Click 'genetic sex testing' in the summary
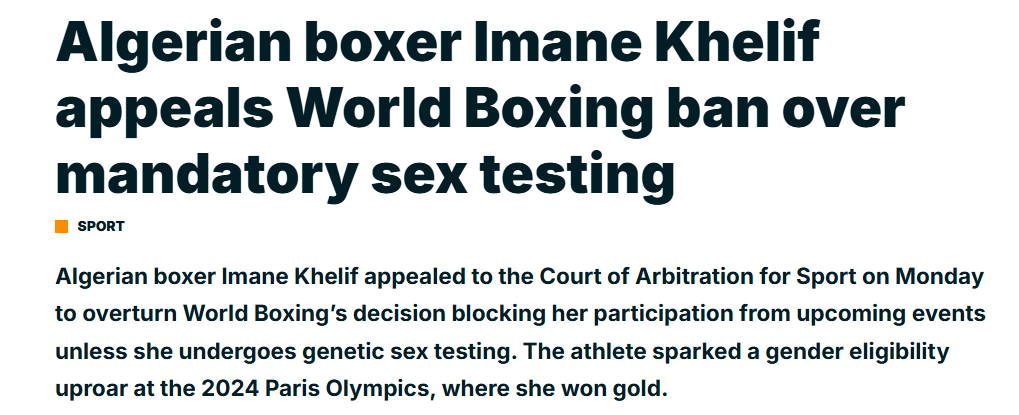 [x=409, y=353]
